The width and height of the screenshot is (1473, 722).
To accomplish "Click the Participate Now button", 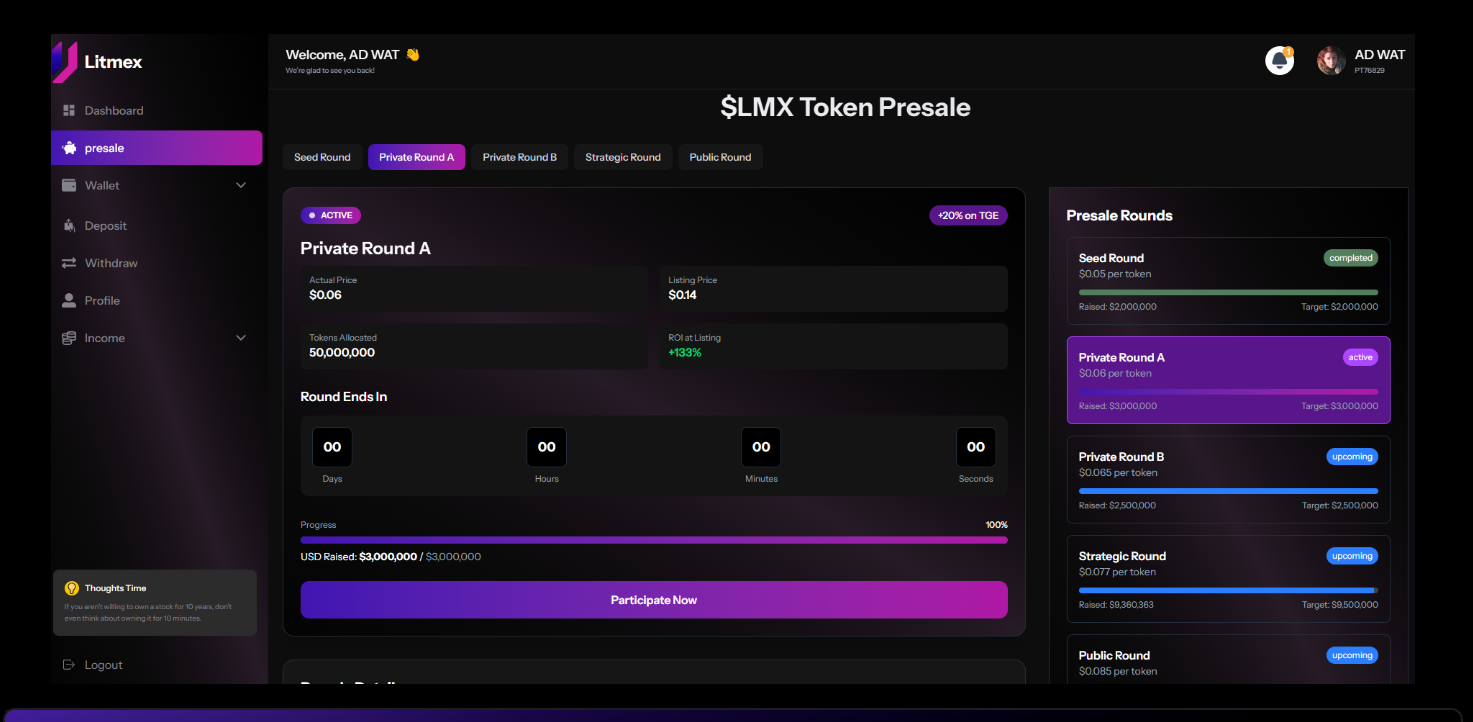I will point(654,600).
